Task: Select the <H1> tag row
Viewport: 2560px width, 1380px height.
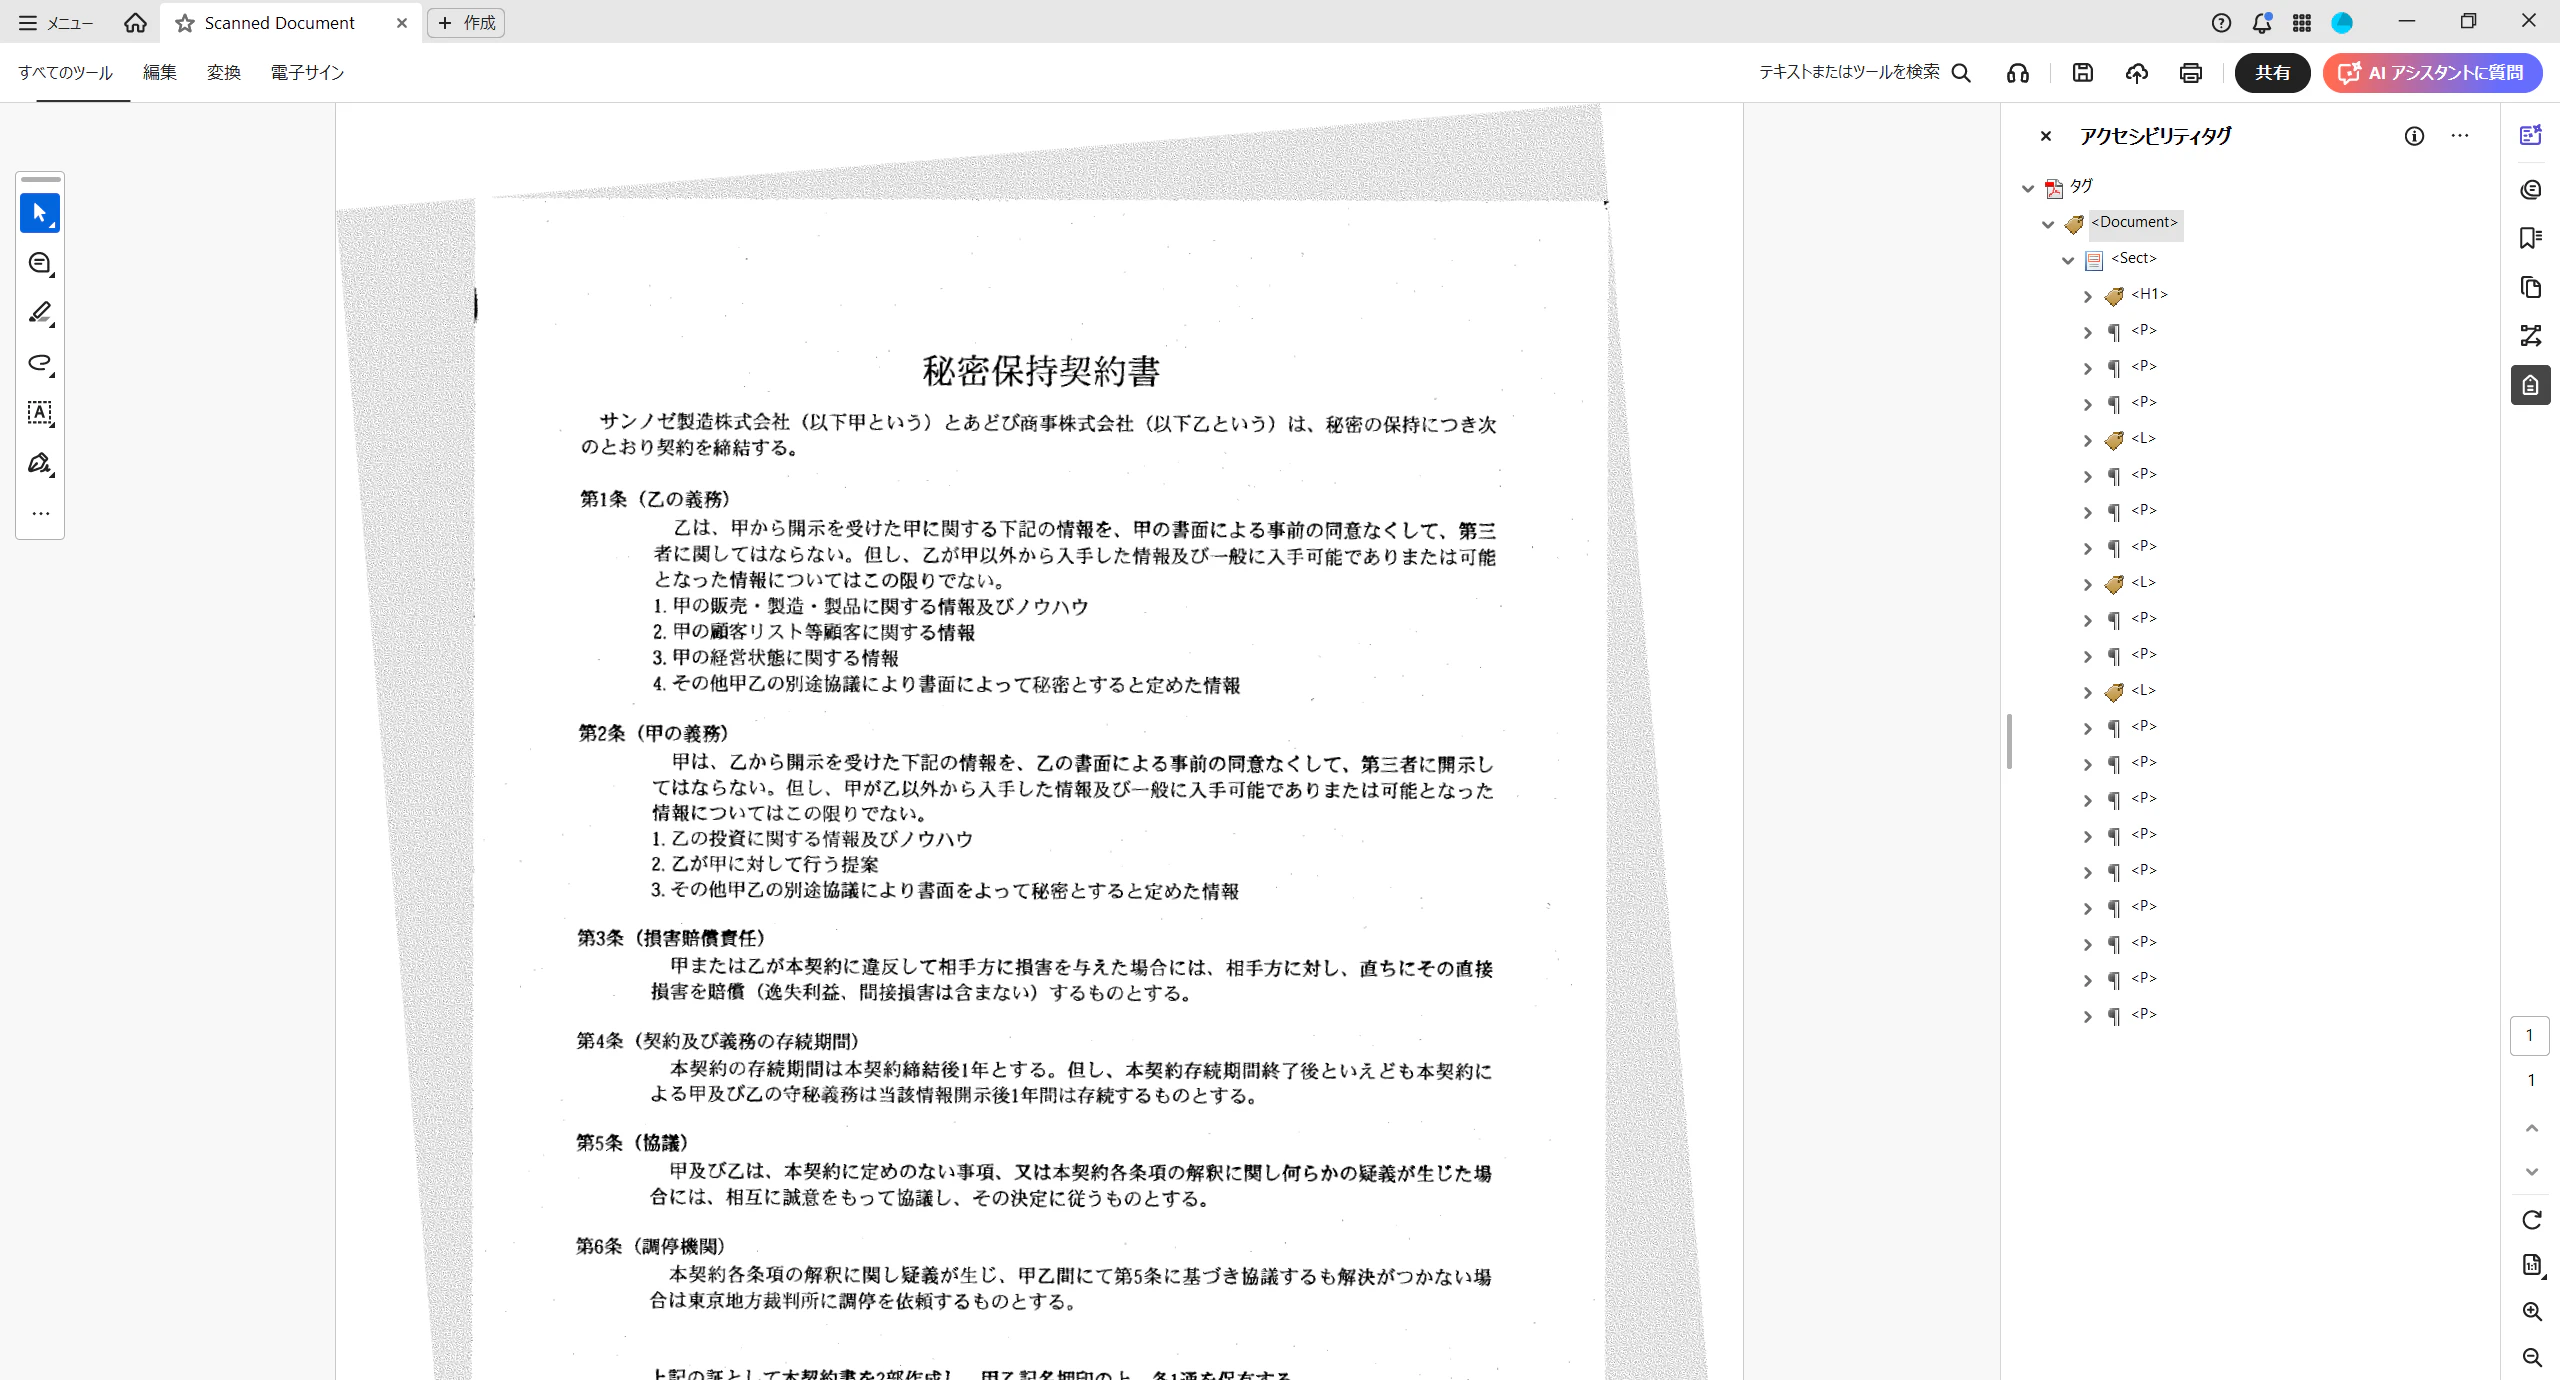Action: click(x=2149, y=295)
